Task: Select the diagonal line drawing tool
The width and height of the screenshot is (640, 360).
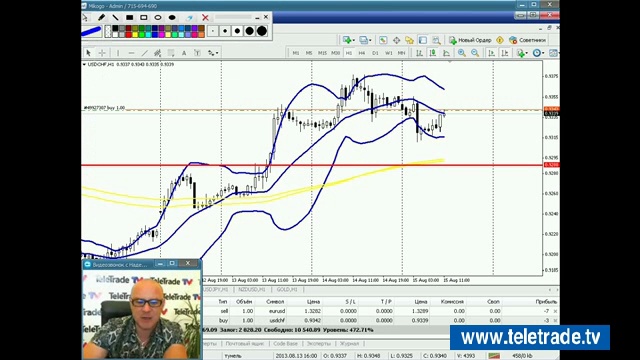Action: point(116,18)
